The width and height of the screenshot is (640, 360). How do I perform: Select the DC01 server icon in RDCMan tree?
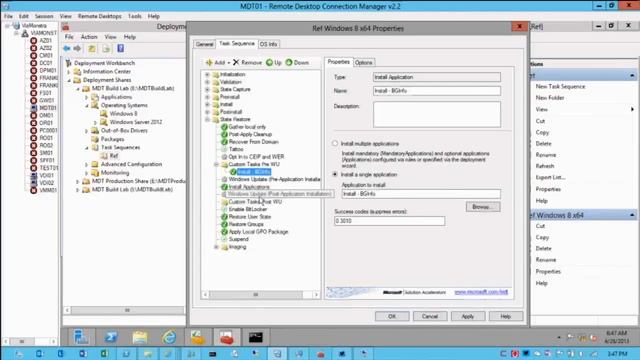(33, 63)
